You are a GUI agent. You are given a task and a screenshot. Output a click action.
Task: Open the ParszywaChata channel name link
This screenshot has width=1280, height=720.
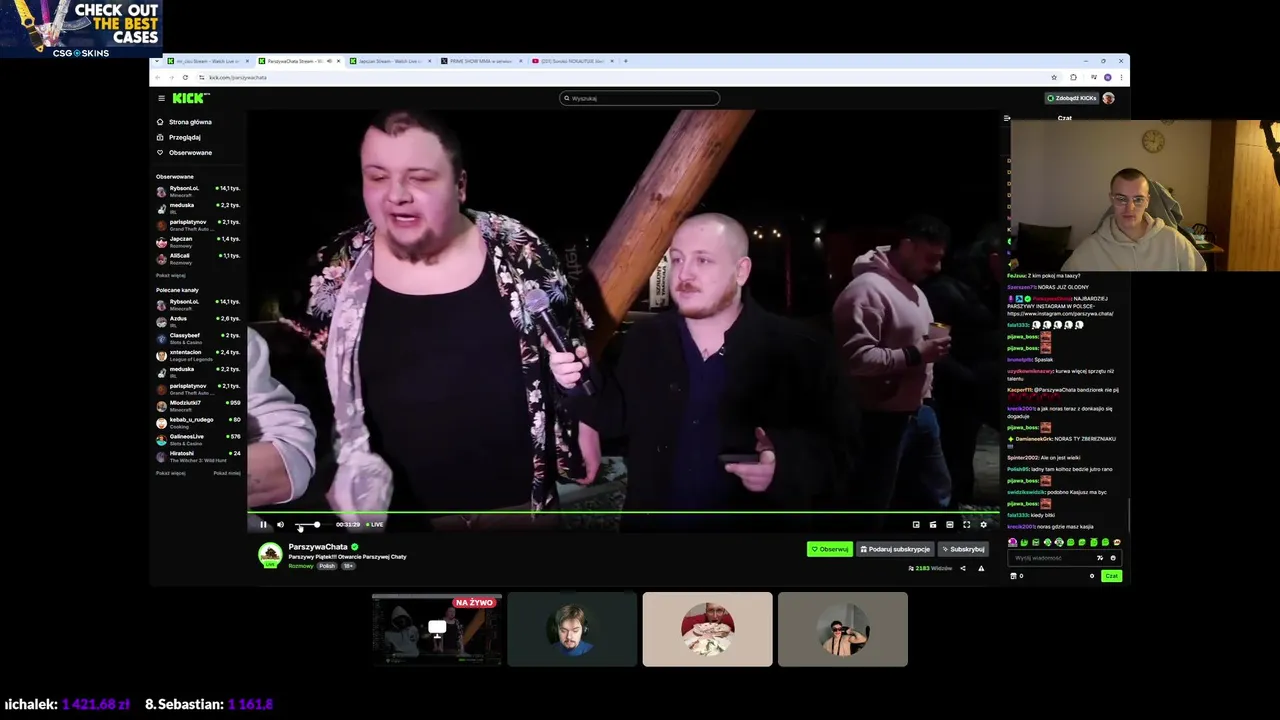point(318,547)
